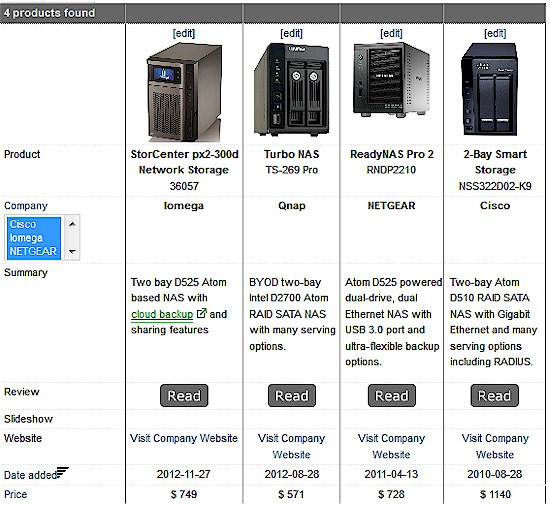Click the up arrow in the Company listbox
The height and width of the screenshot is (505, 550).
click(72, 224)
